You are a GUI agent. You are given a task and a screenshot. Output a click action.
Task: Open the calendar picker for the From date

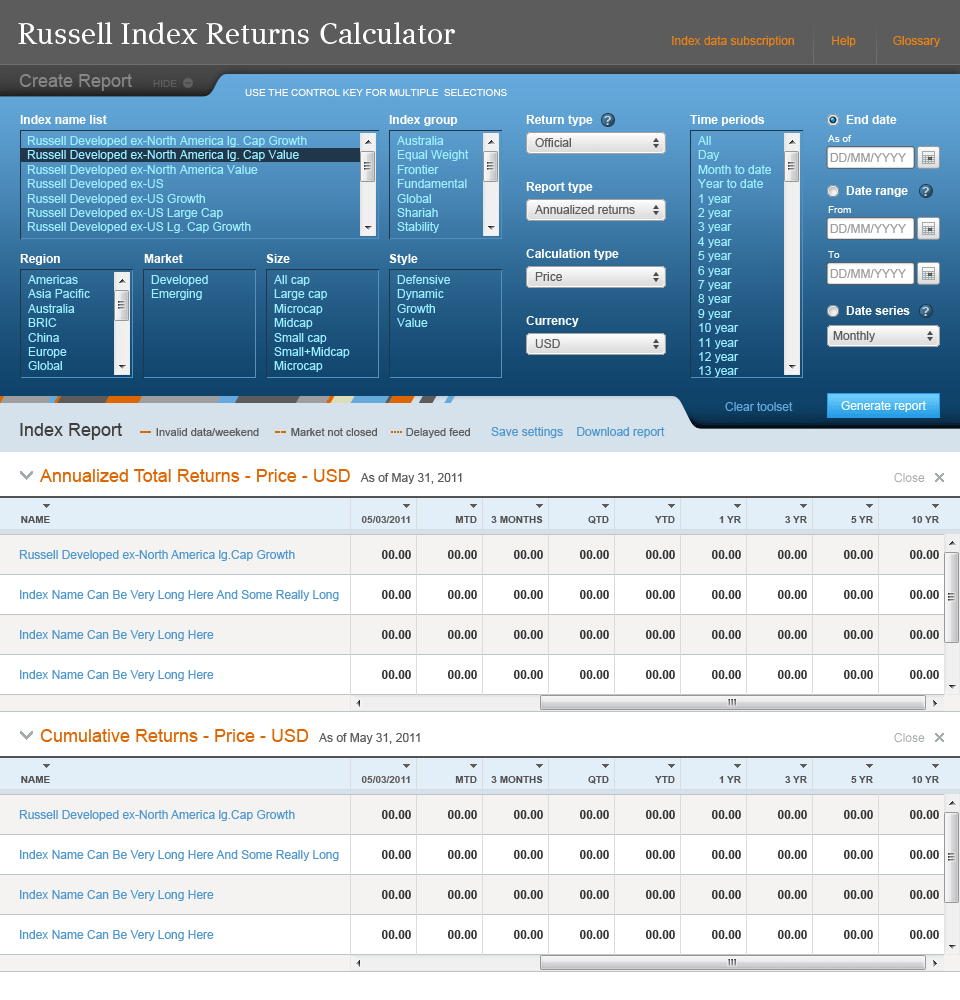pyautogui.click(x=928, y=228)
